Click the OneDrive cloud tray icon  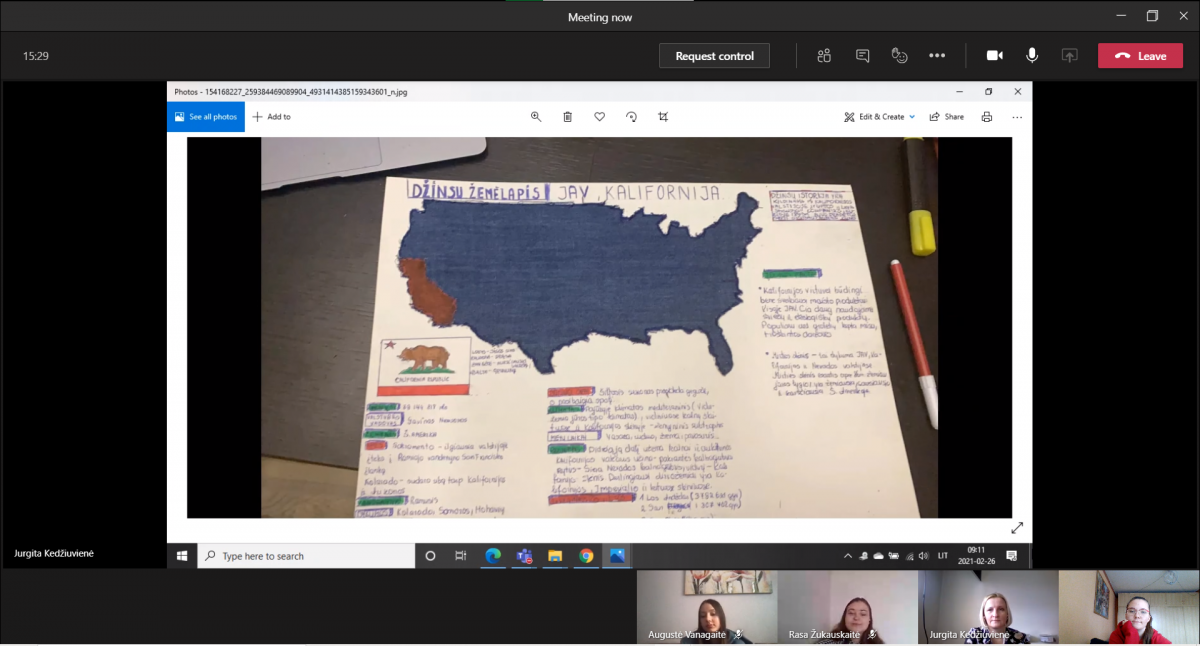click(x=878, y=556)
